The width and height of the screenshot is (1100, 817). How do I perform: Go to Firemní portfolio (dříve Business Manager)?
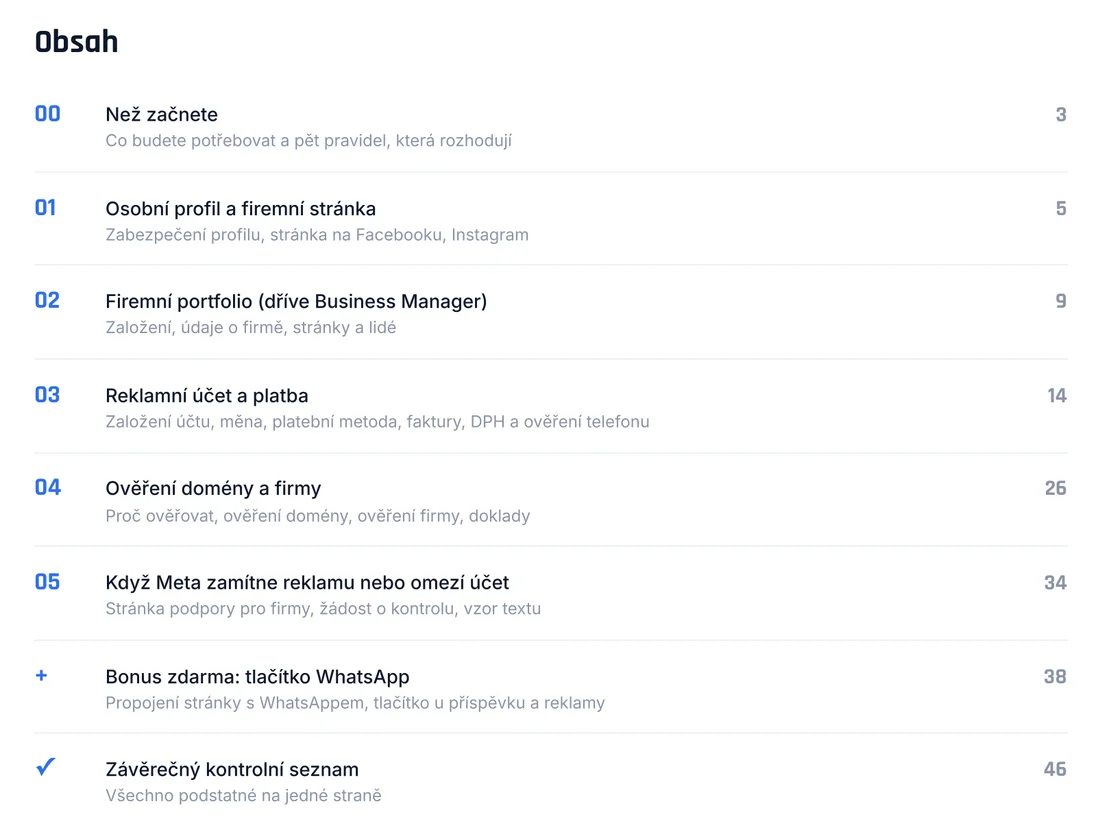coord(296,302)
